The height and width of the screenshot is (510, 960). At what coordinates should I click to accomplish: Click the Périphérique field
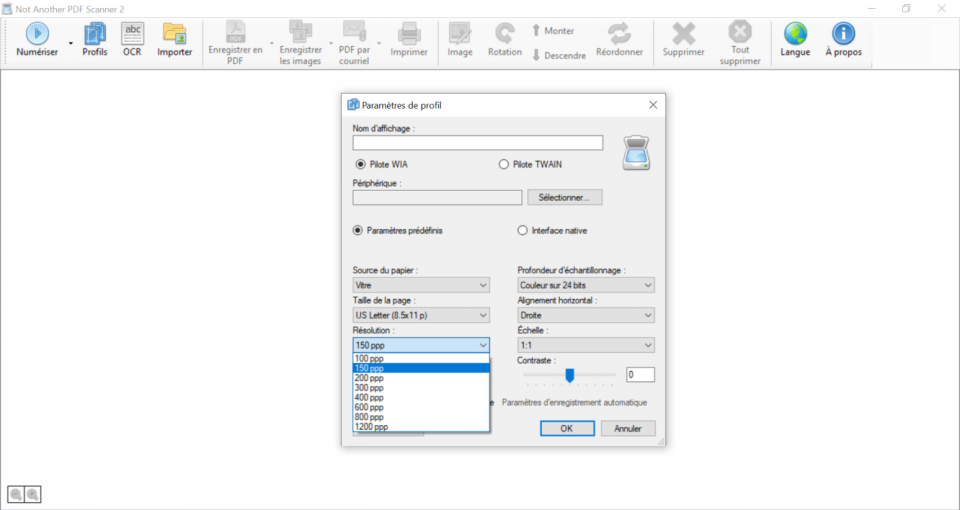click(x=437, y=197)
